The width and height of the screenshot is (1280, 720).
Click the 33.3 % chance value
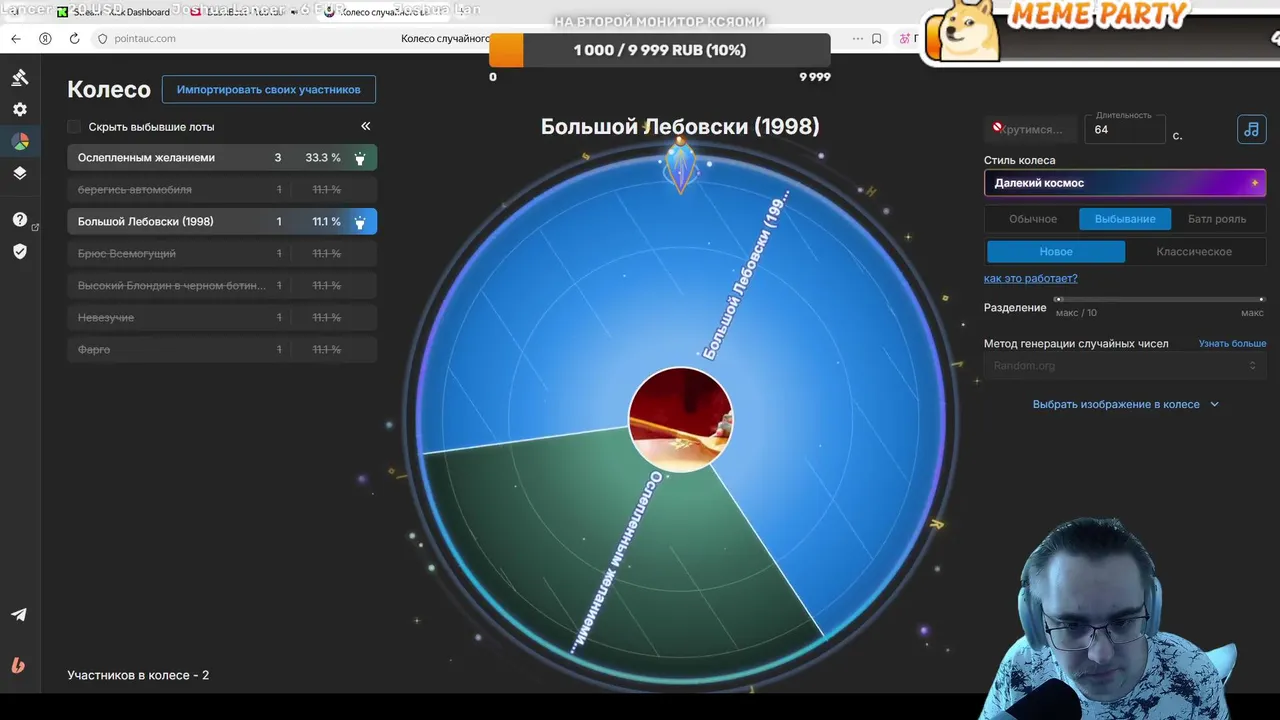point(322,158)
